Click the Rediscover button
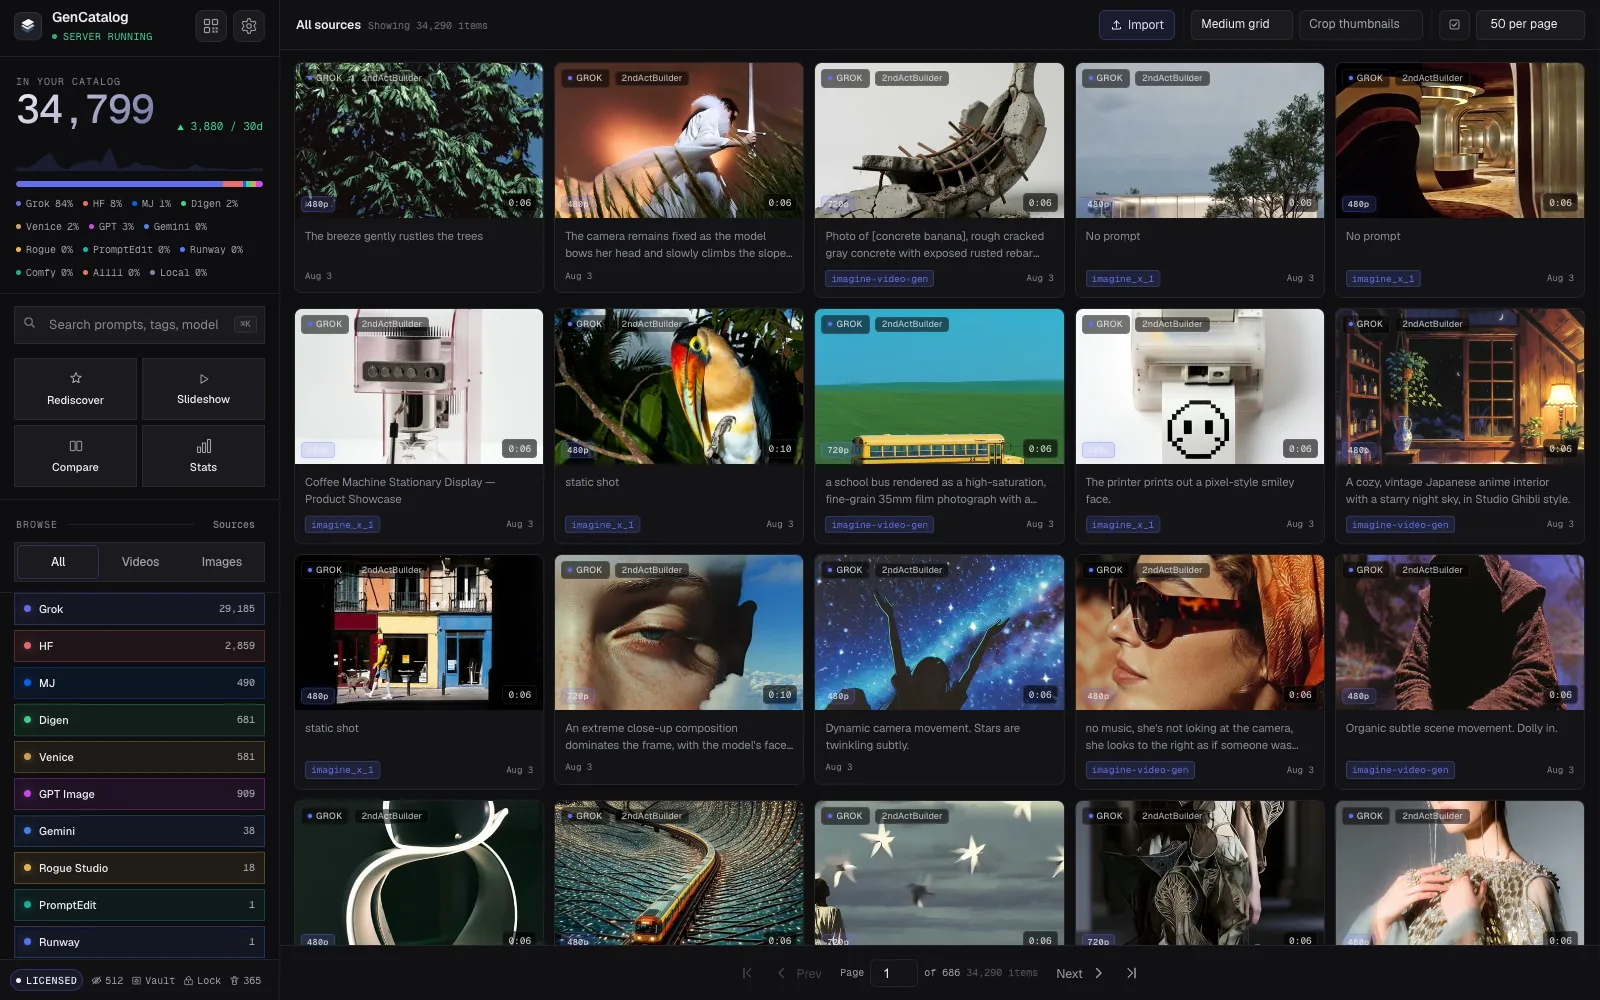Screen dimensions: 1600x1000 [x=76, y=389]
